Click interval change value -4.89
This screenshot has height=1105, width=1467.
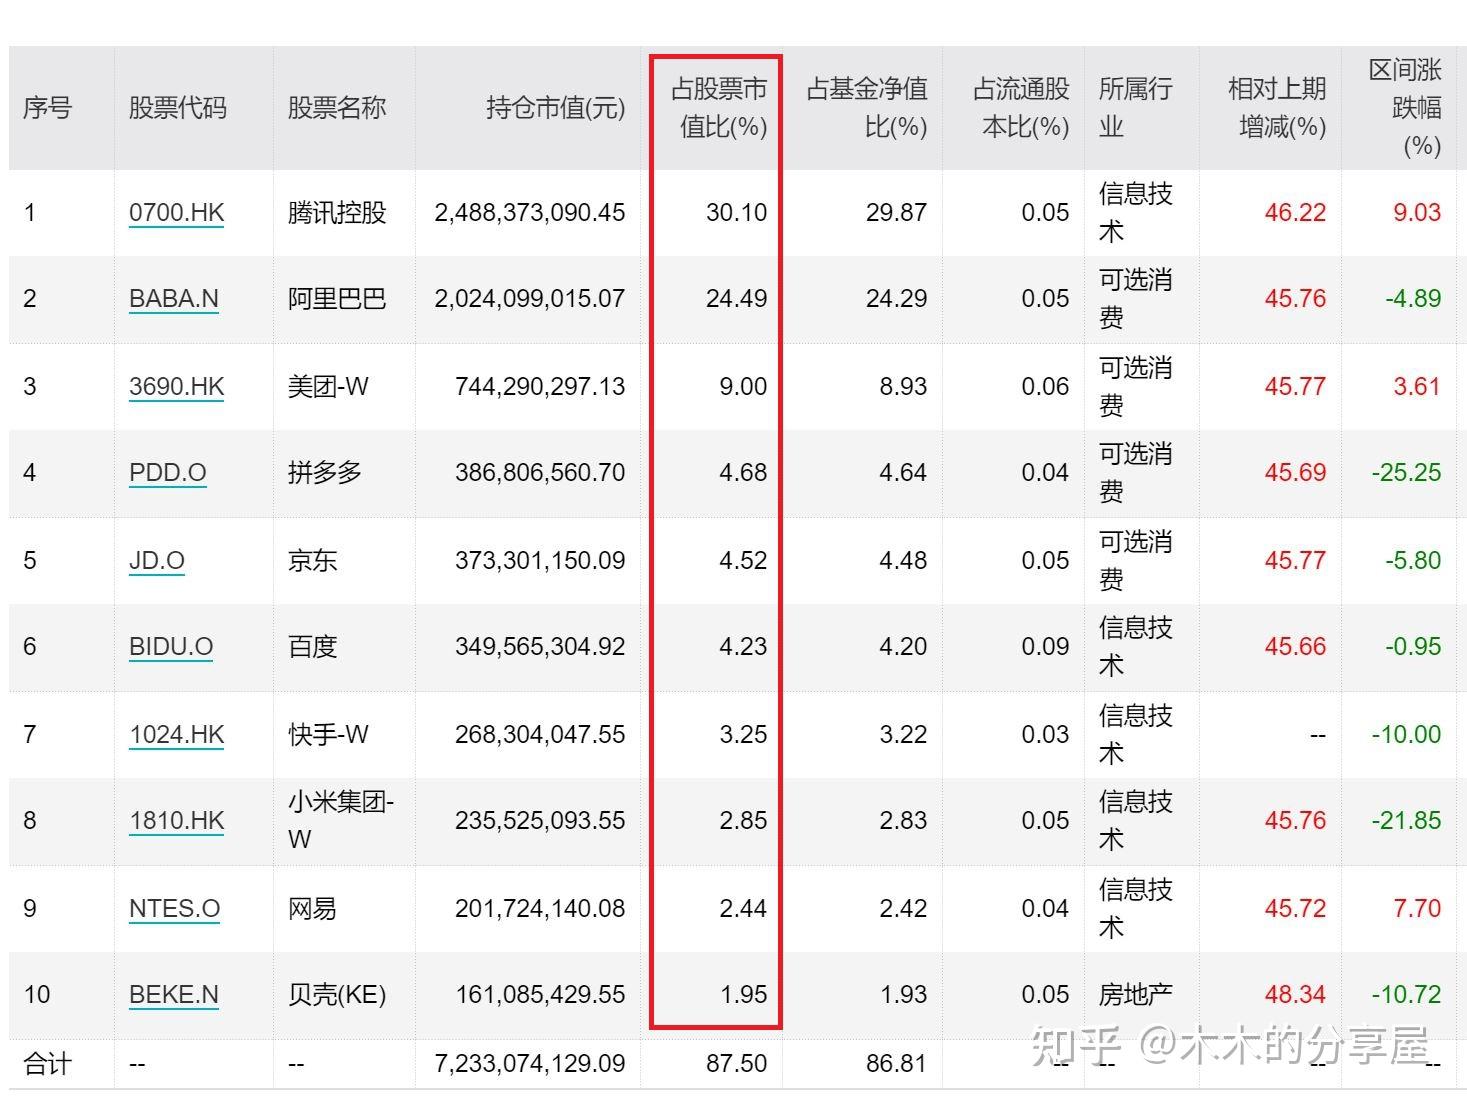[x=1413, y=298]
